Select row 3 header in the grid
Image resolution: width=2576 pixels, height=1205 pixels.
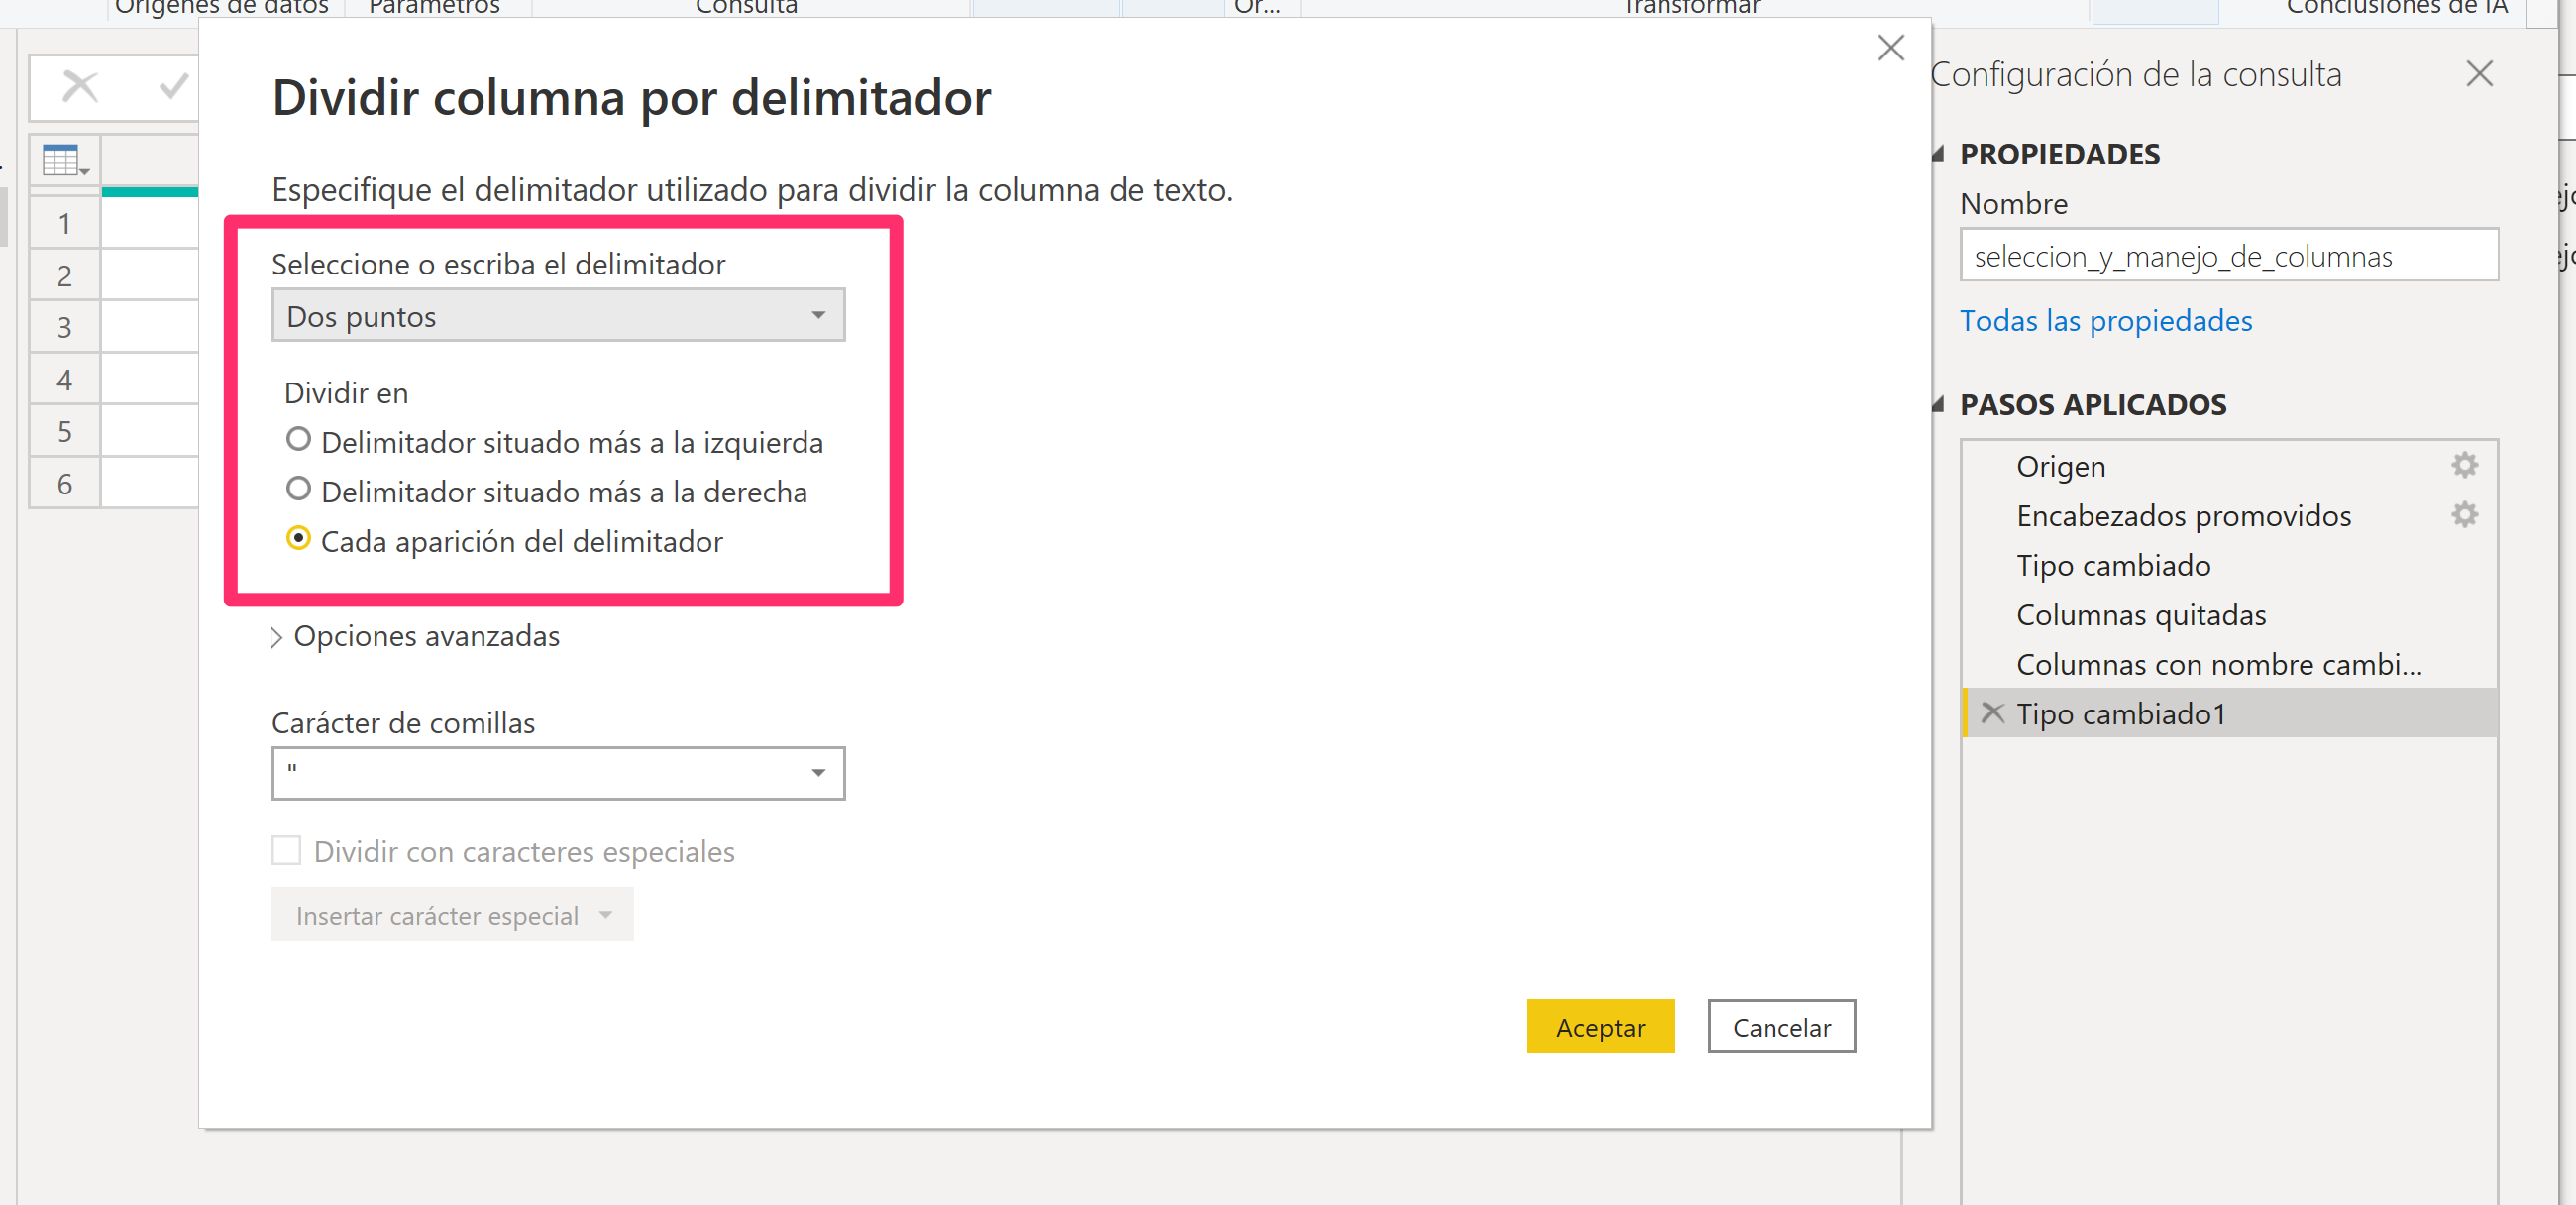[65, 327]
